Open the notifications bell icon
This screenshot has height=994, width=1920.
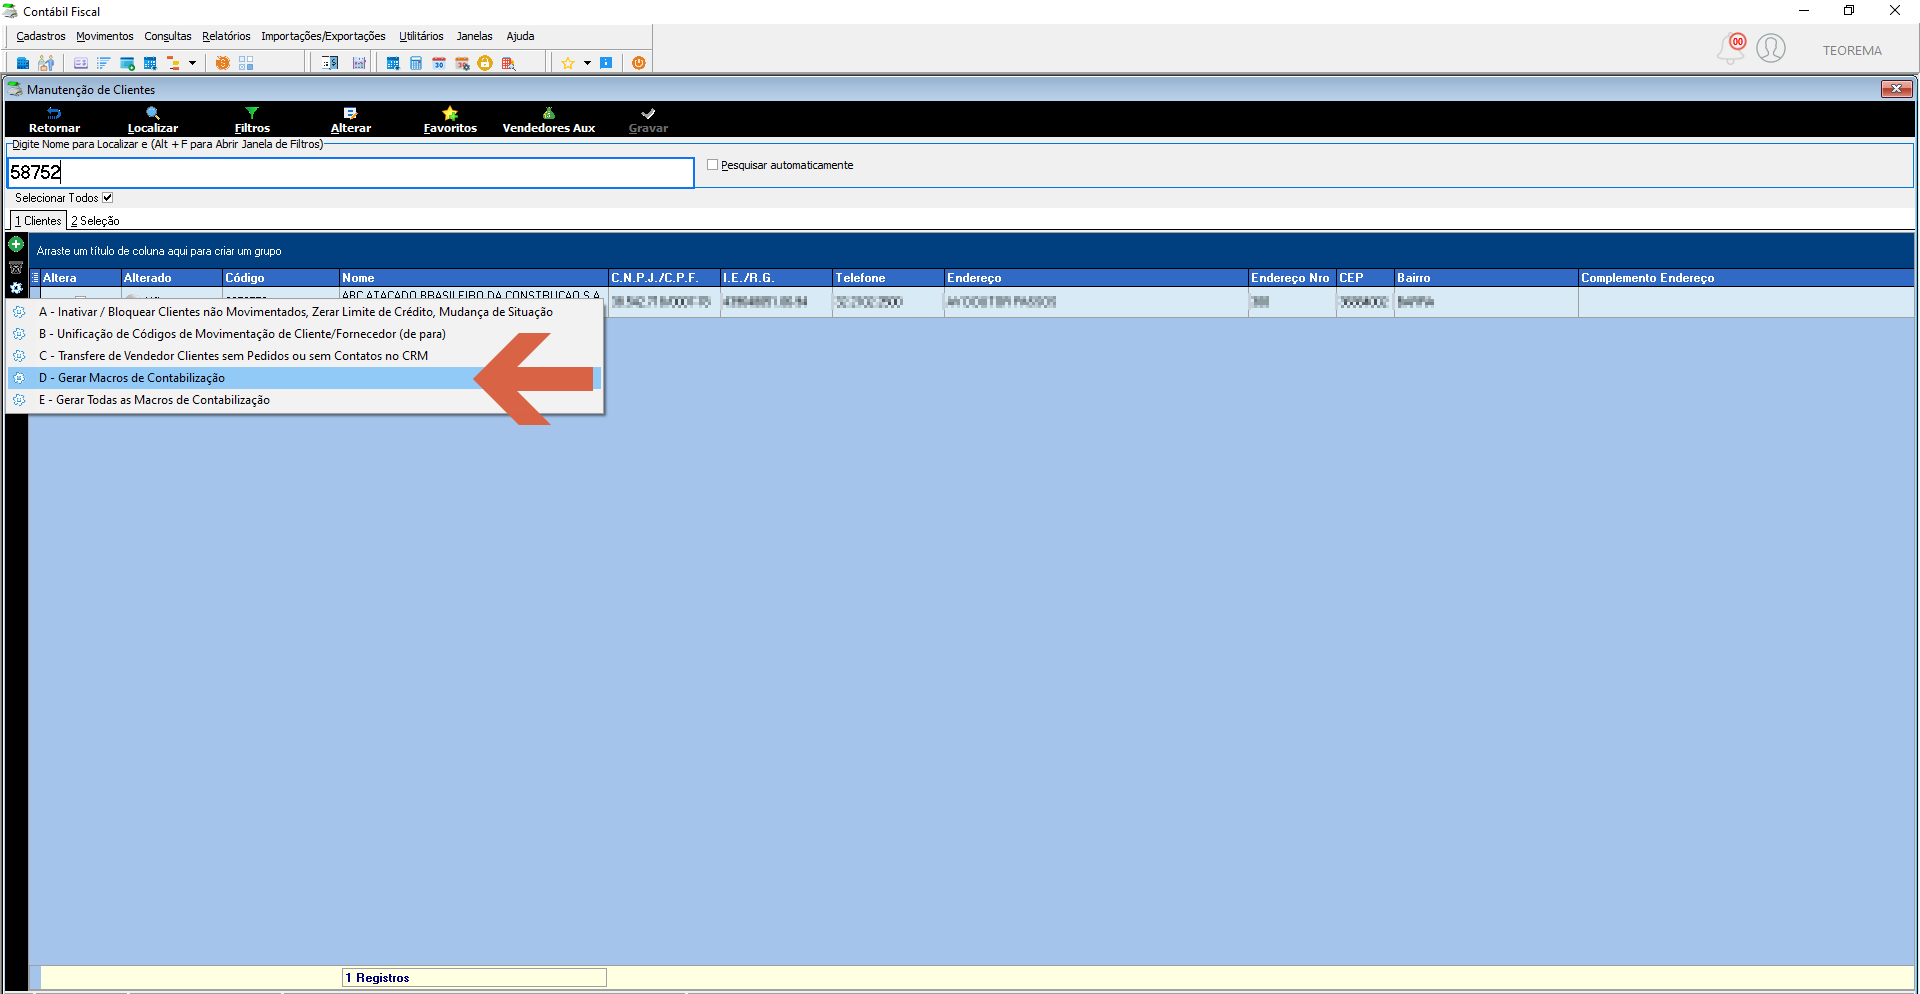point(1731,48)
